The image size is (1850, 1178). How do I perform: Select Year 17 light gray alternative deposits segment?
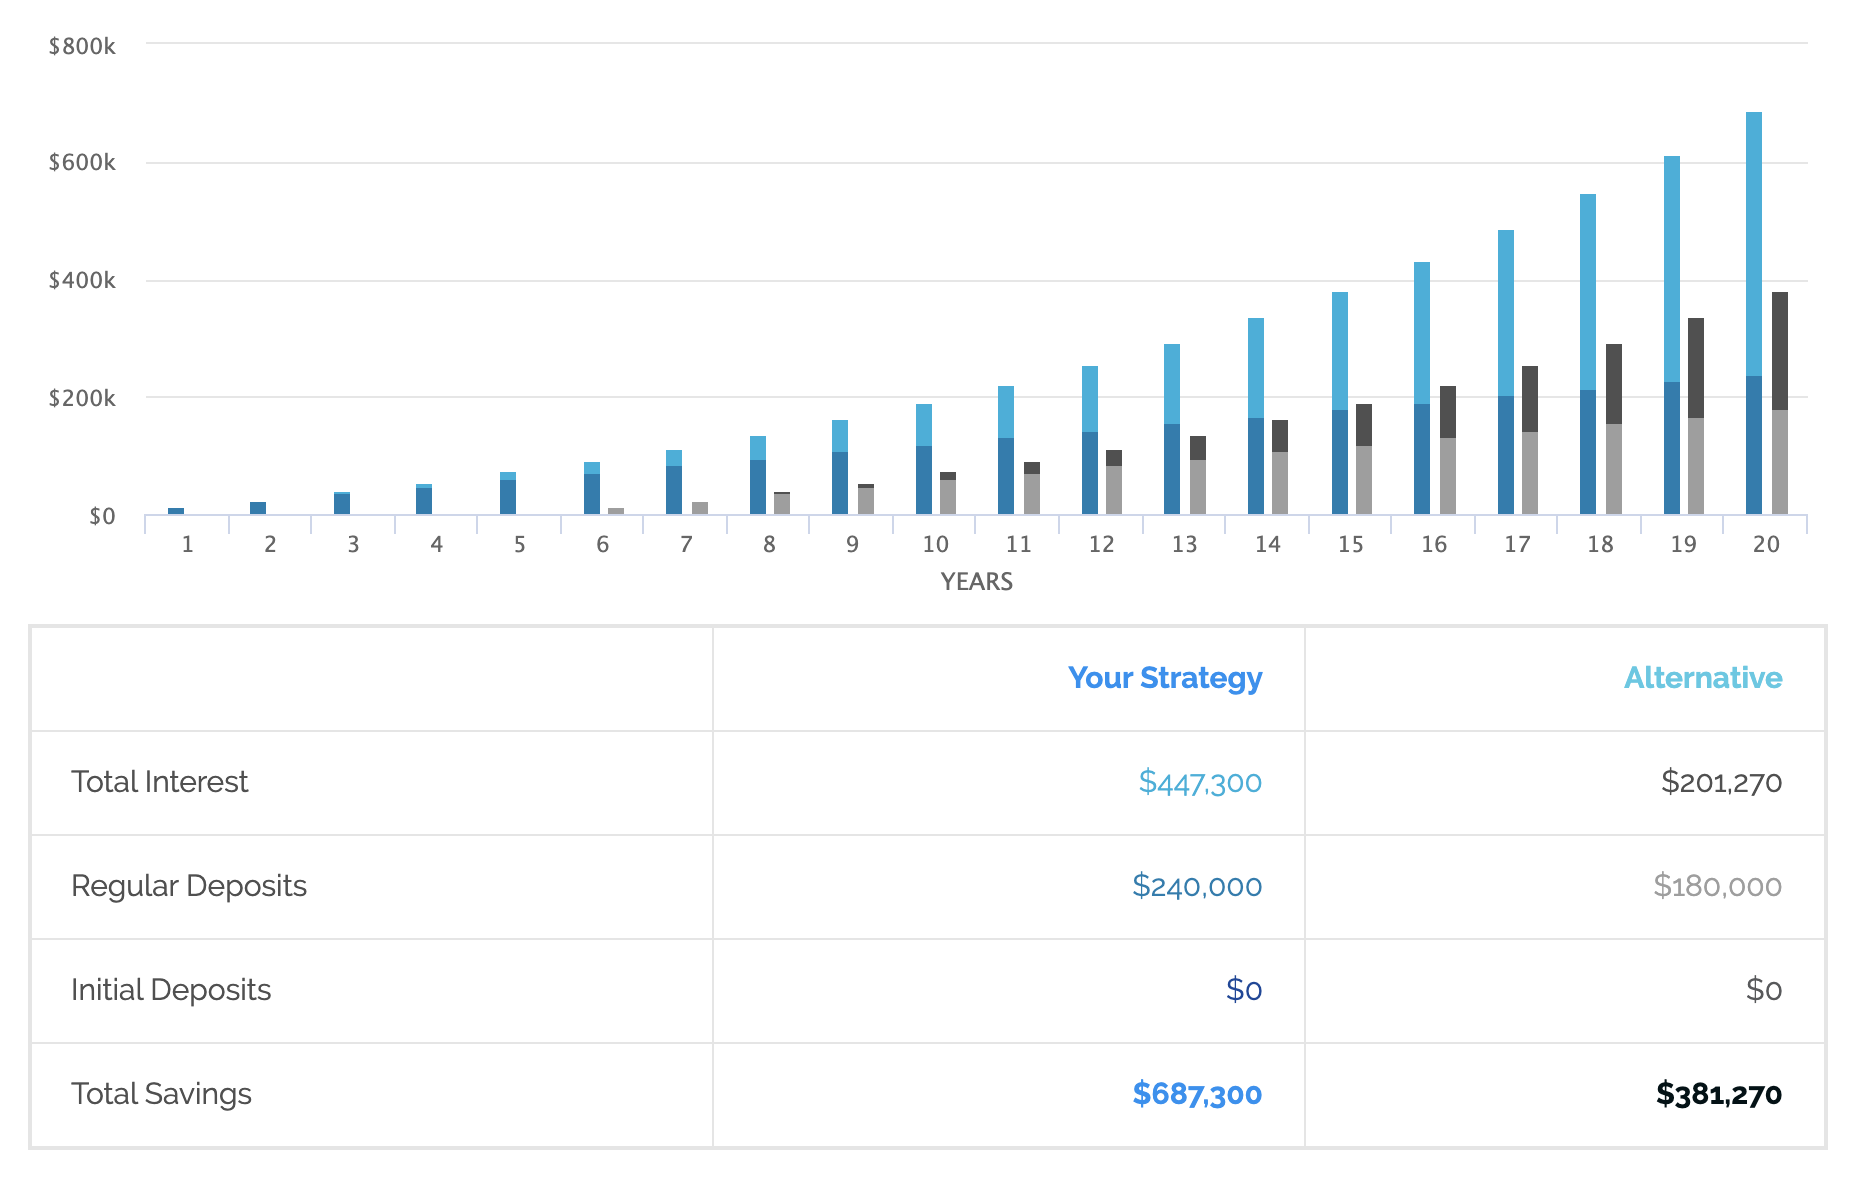(x=1530, y=473)
